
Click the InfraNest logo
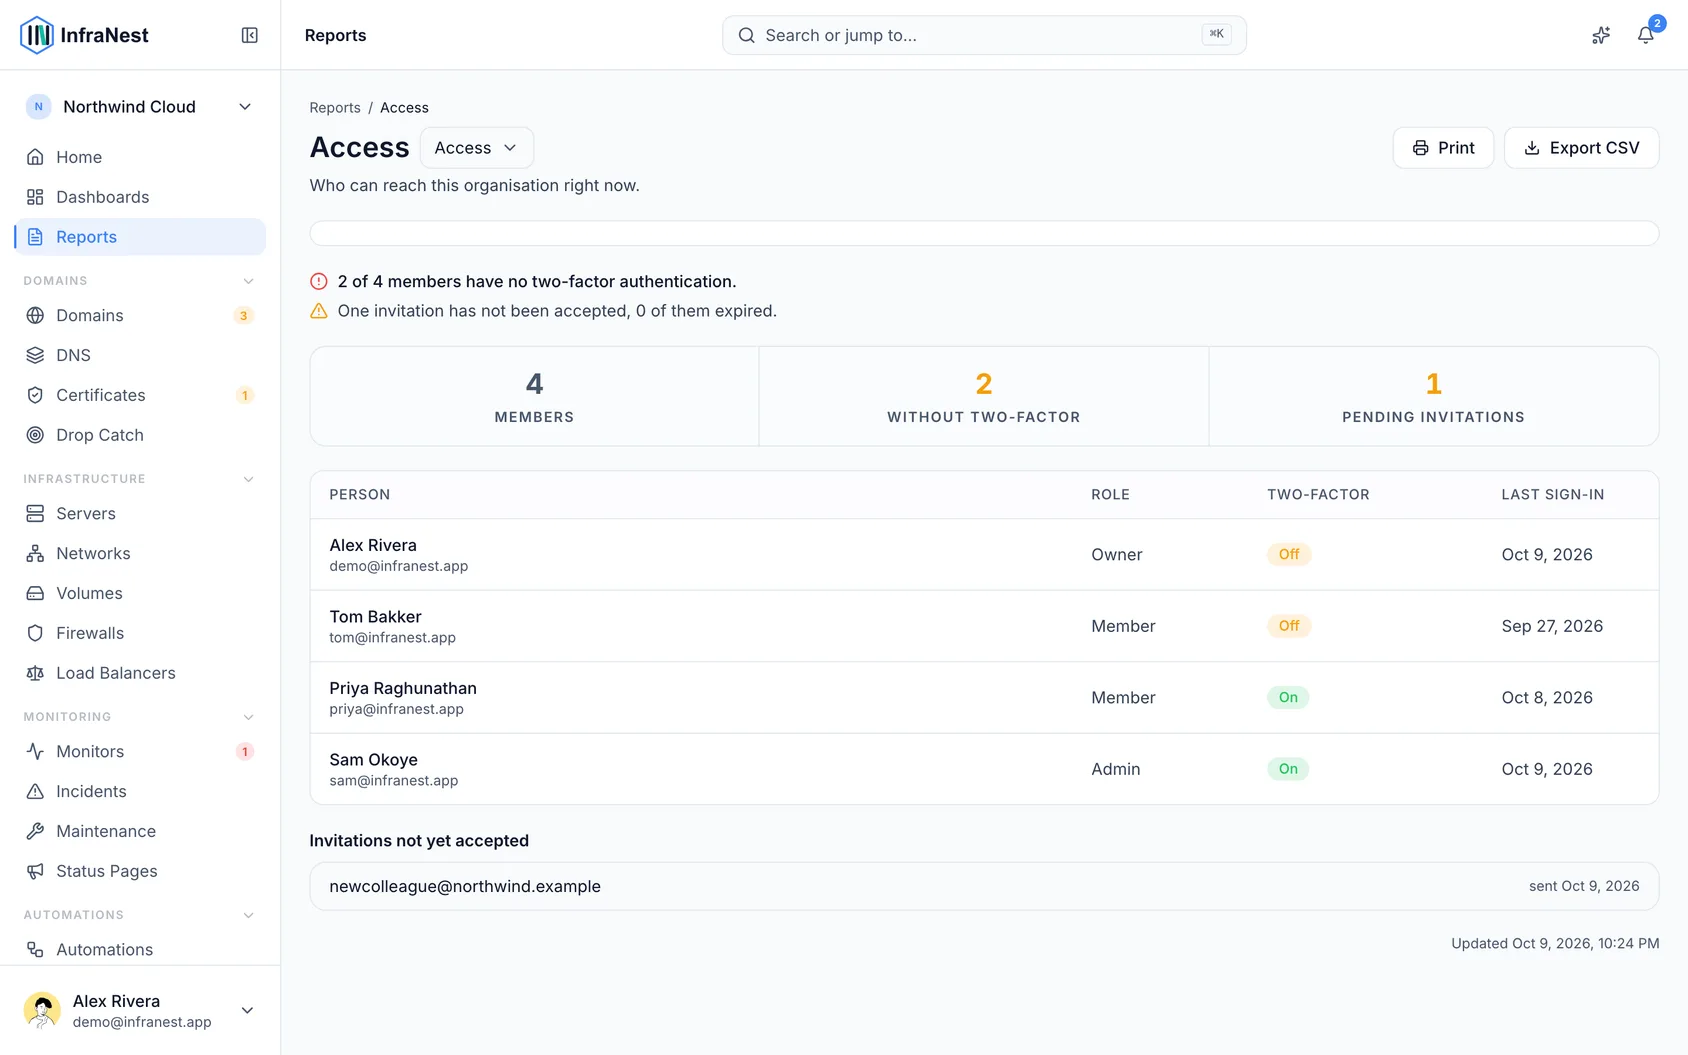(85, 35)
